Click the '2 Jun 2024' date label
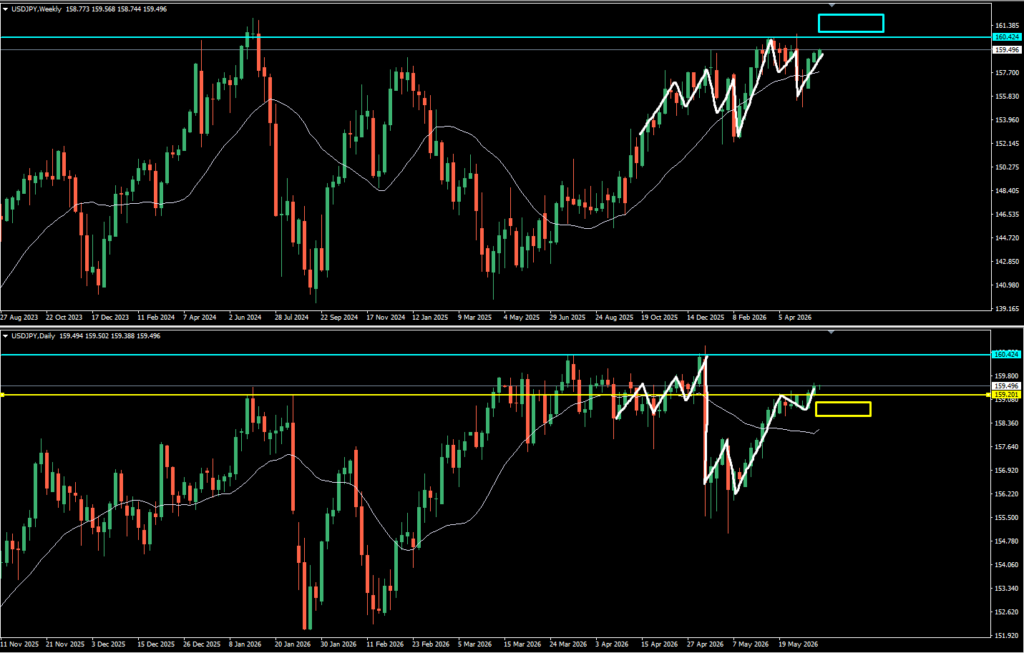This screenshot has width=1024, height=653. [x=244, y=317]
